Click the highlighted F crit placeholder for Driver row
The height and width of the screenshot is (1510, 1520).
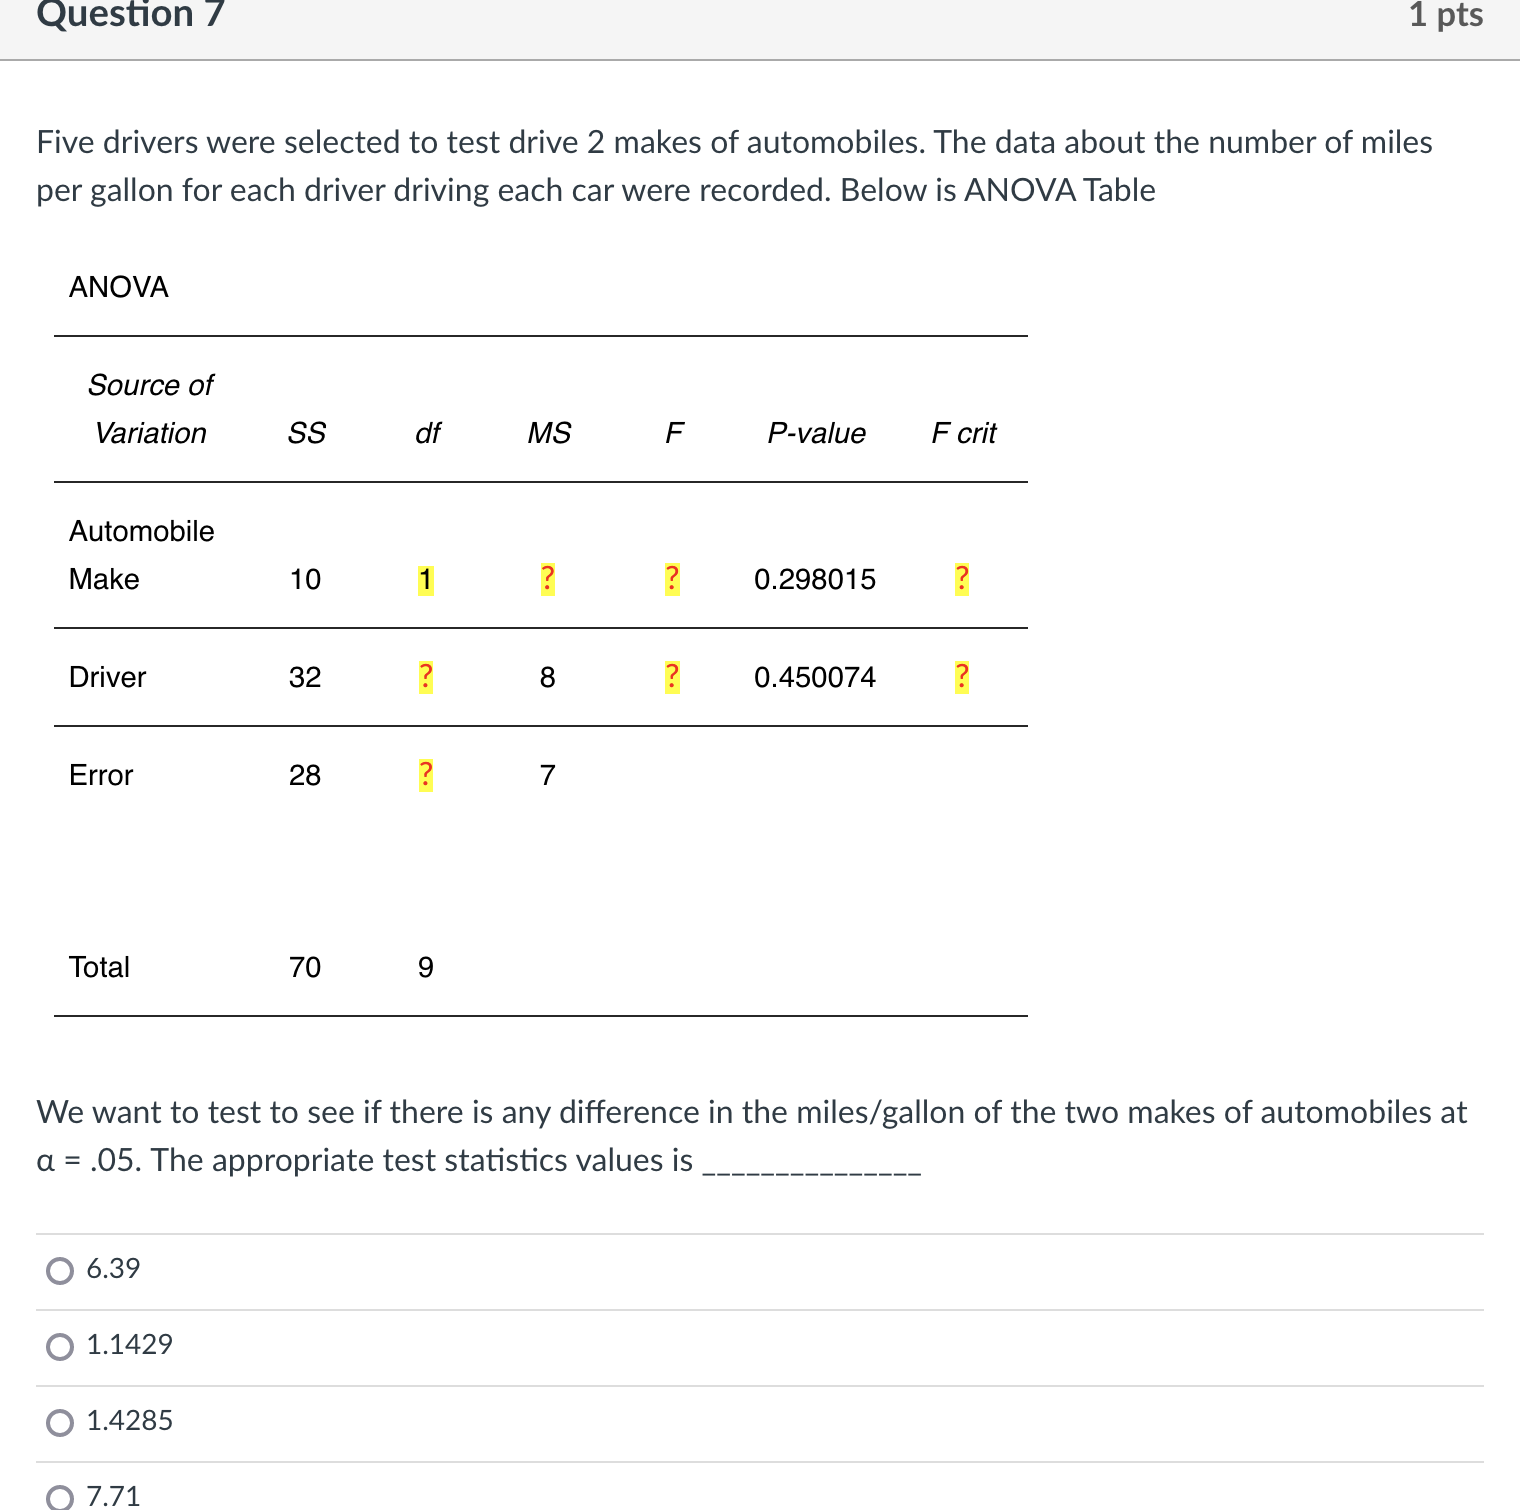point(961,676)
